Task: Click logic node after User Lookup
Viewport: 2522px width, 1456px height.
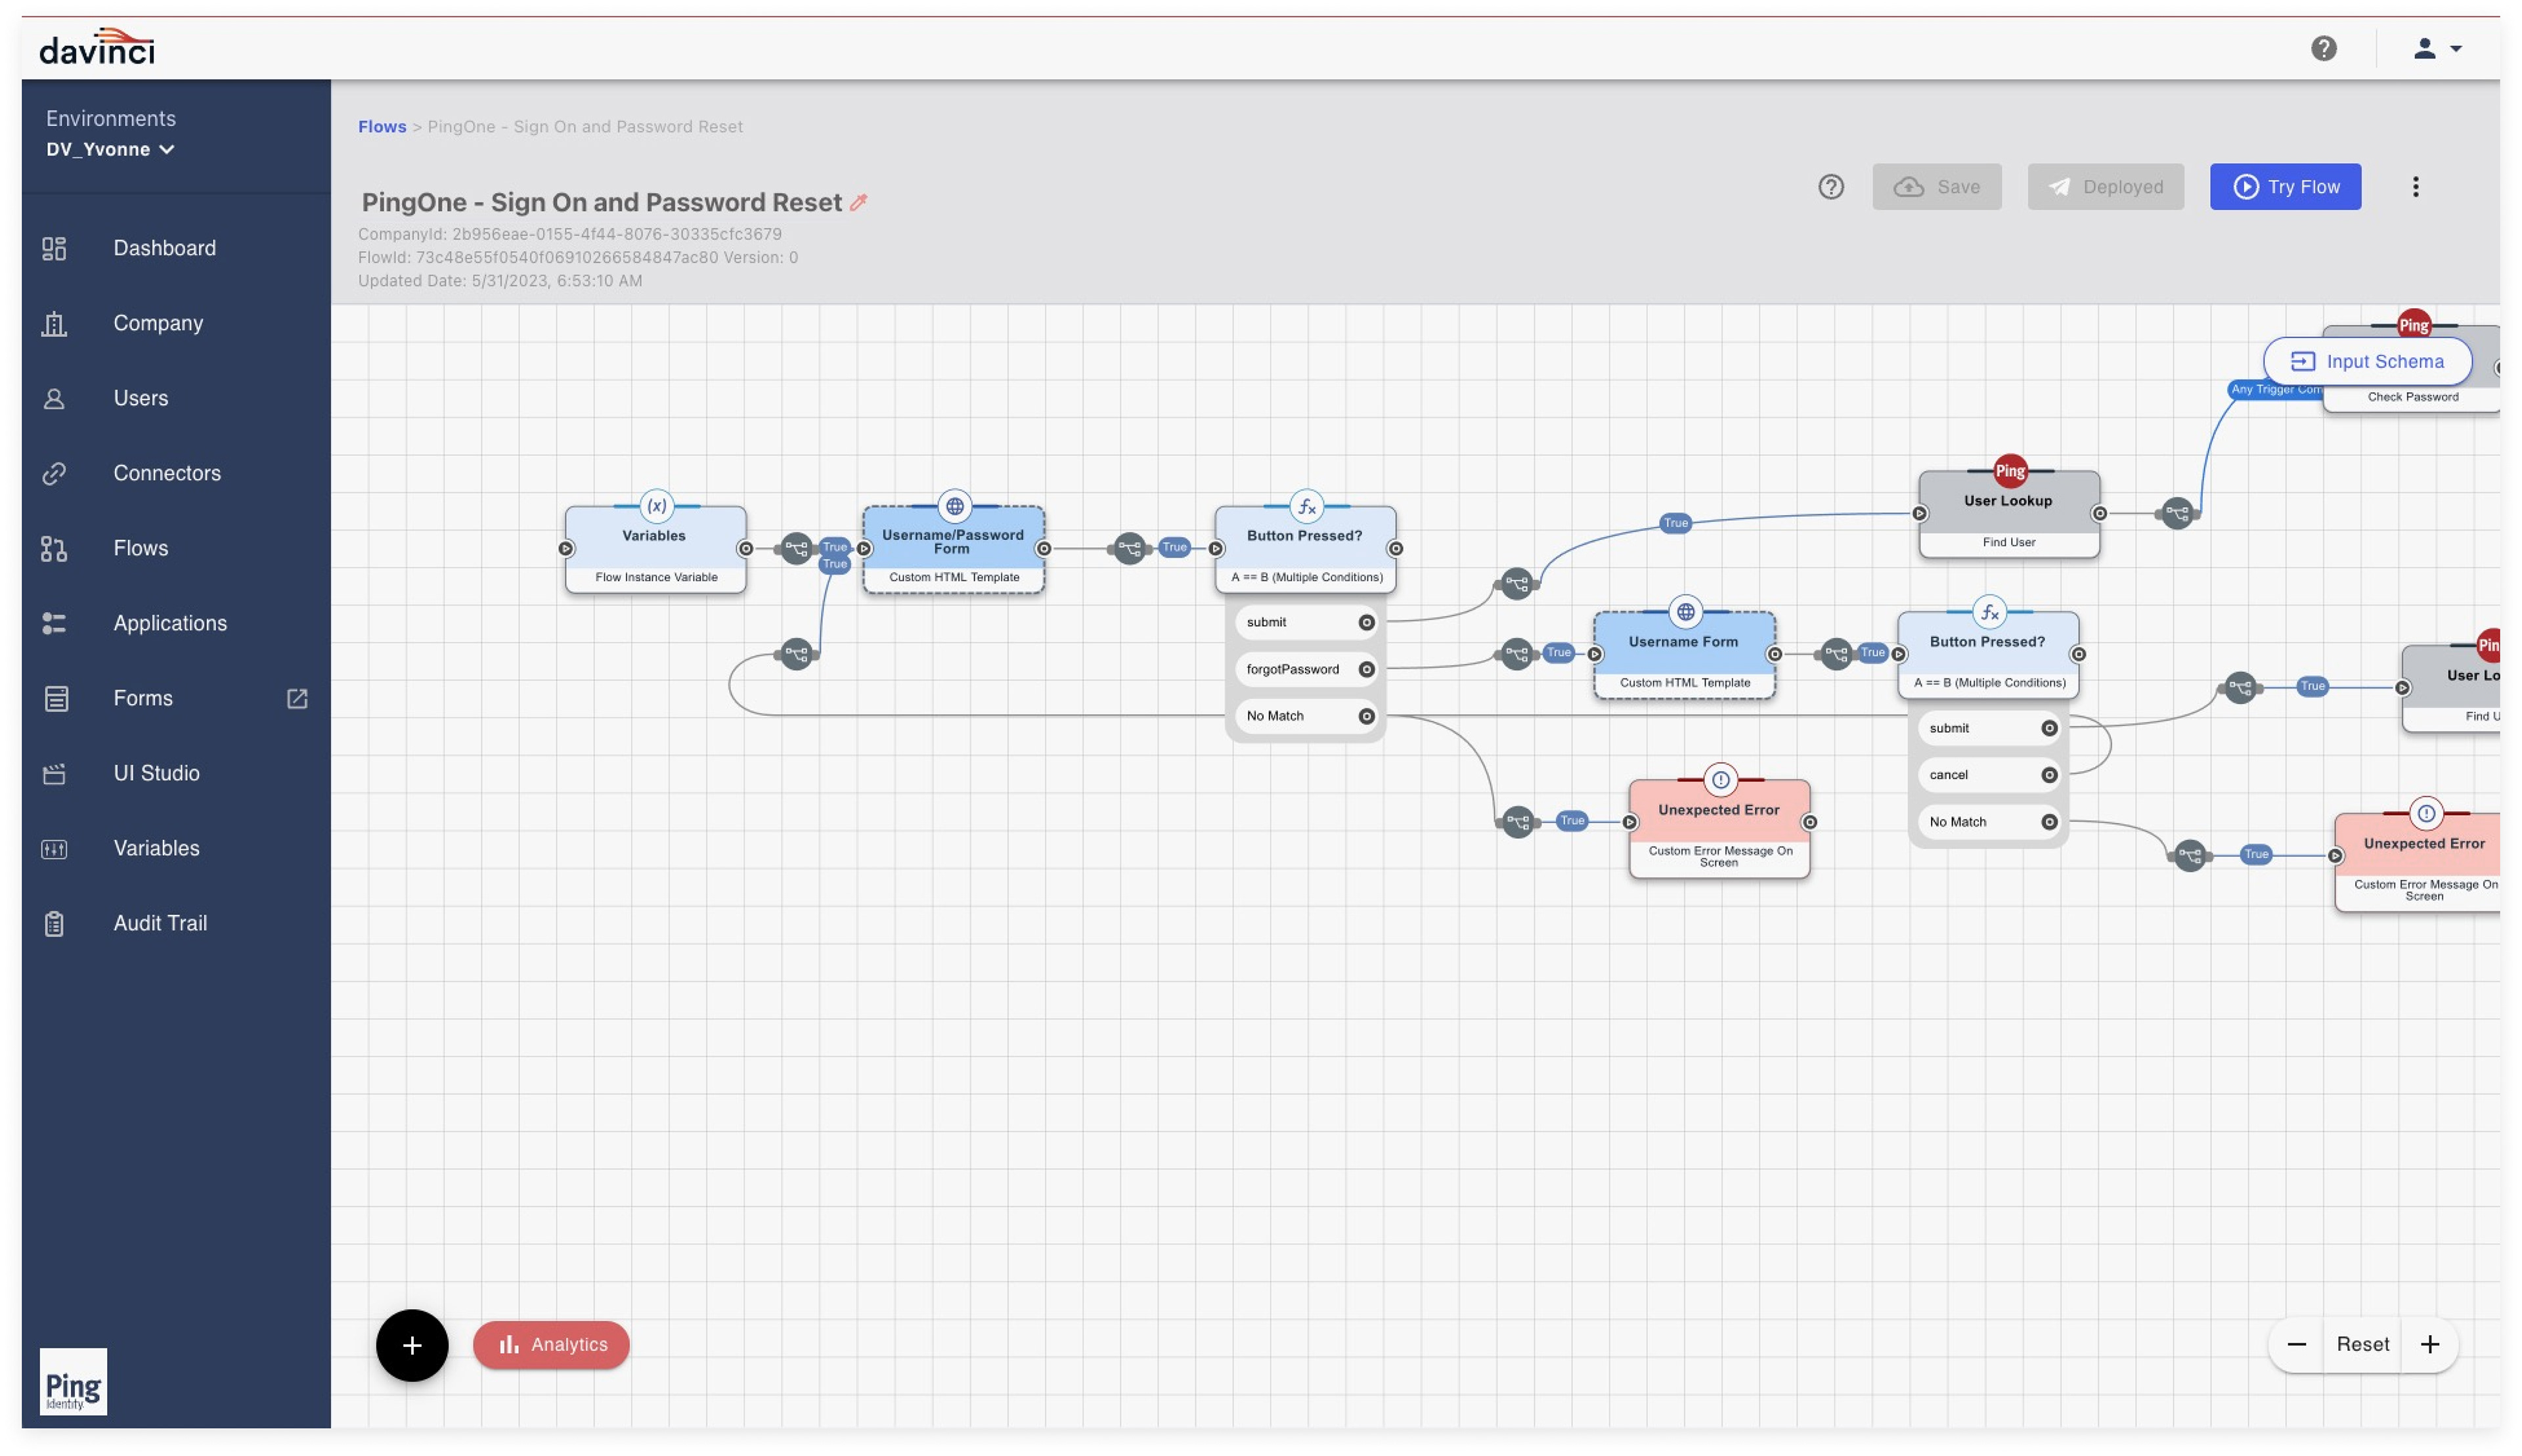Action: coord(2177,514)
